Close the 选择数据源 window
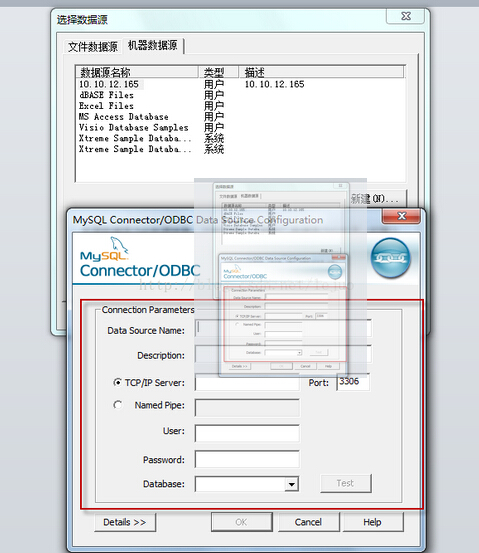The height and width of the screenshot is (553, 479). 406,16
